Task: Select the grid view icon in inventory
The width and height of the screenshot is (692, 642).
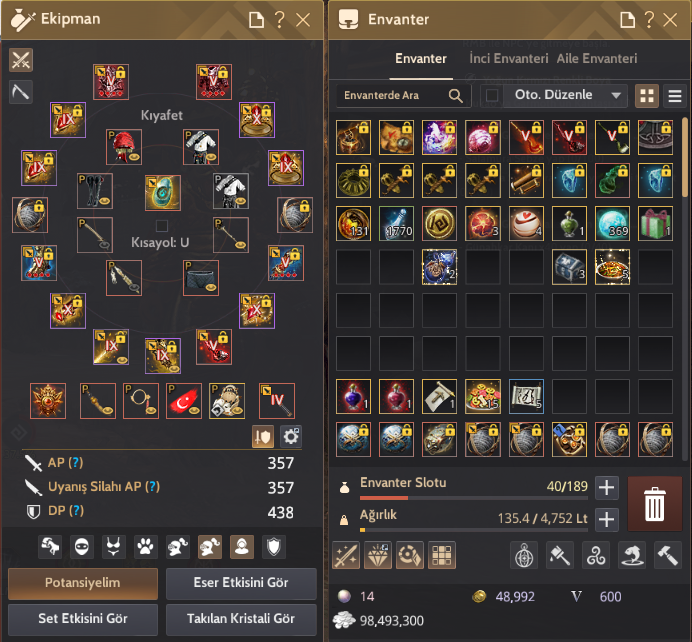Action: 647,96
